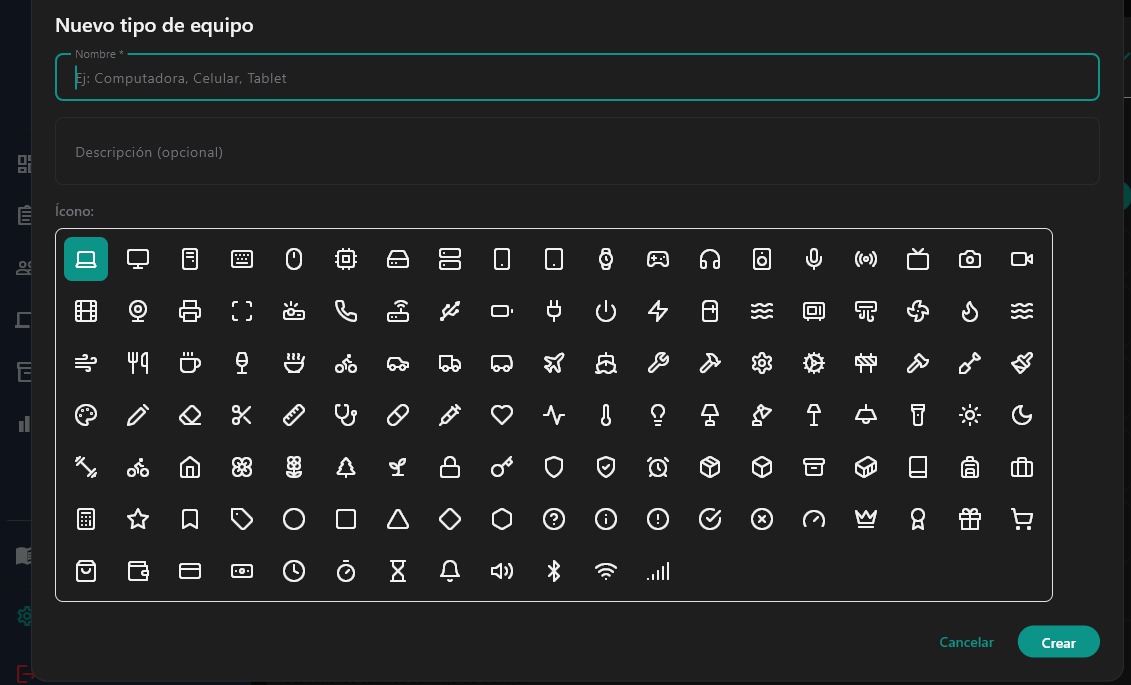Choose the game controller icon
Screen dimensions: 1131x685
point(658,259)
